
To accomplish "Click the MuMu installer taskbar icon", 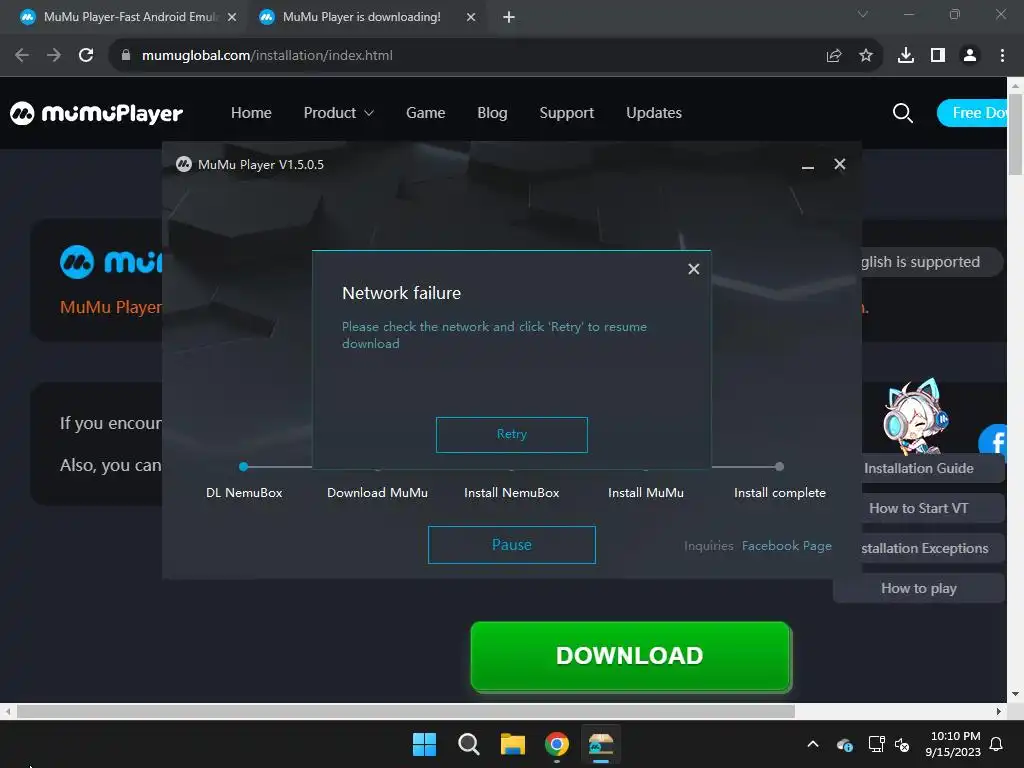I will pos(601,744).
